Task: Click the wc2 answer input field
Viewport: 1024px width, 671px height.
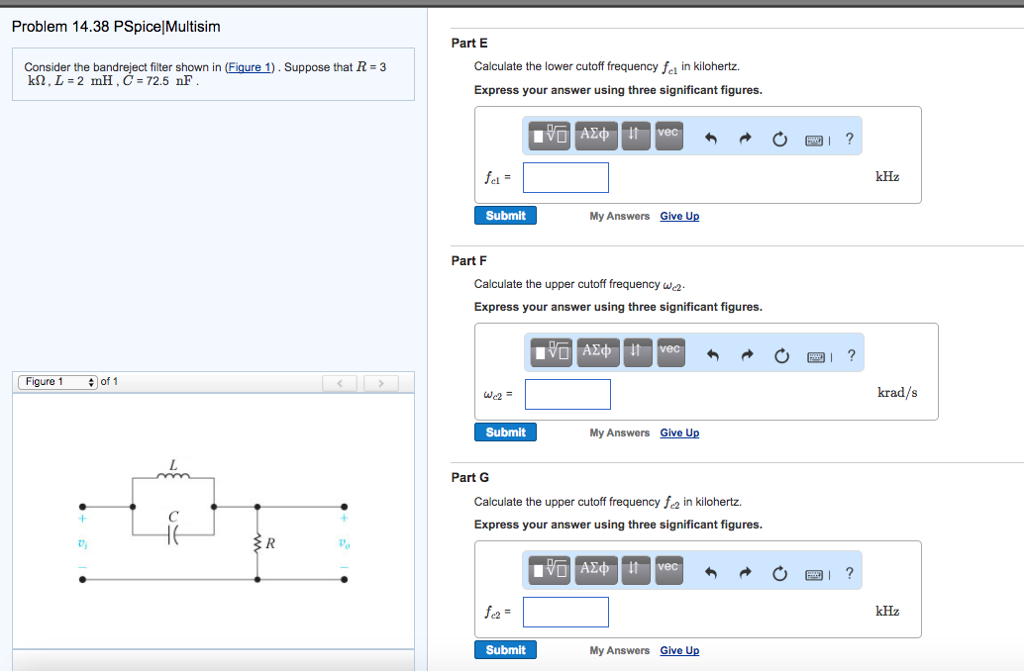Action: click(567, 394)
